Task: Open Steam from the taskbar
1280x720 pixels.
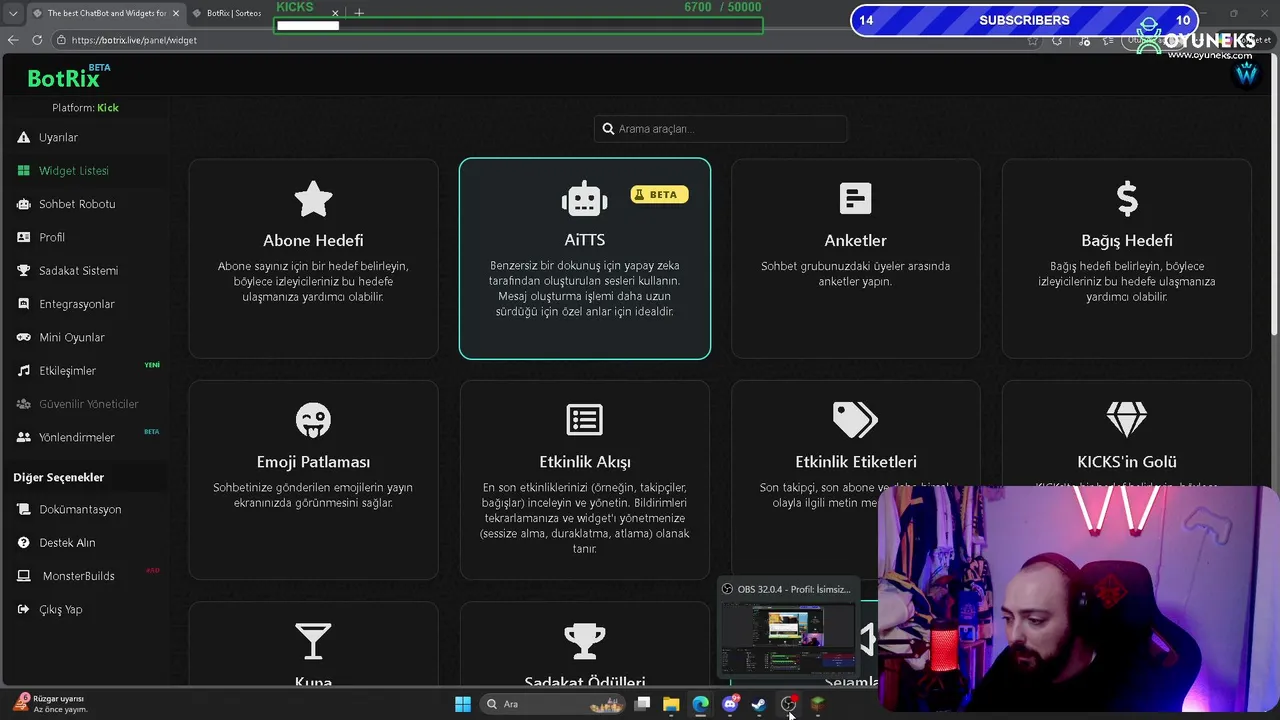Action: [x=759, y=704]
